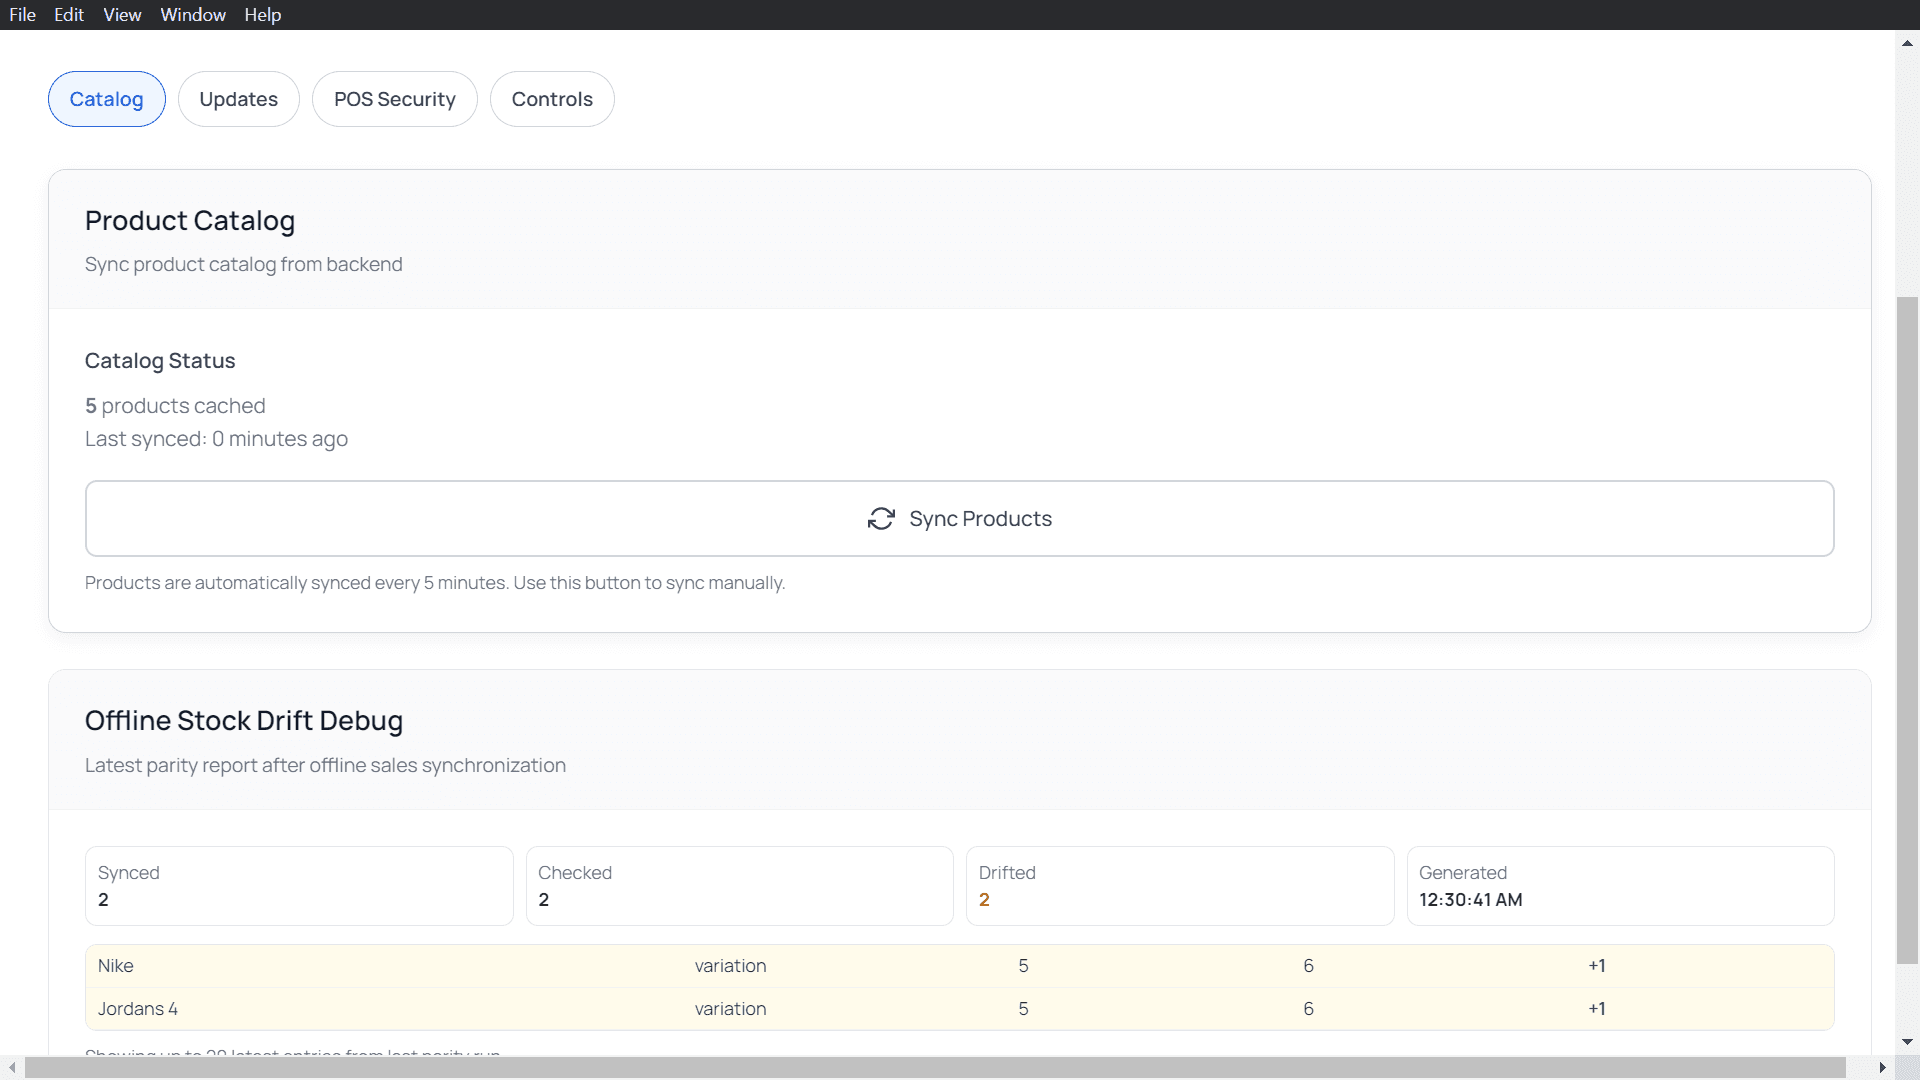Click the 'Last synced: 0 minutes ago' text
This screenshot has height=1080, width=1920.
click(216, 439)
